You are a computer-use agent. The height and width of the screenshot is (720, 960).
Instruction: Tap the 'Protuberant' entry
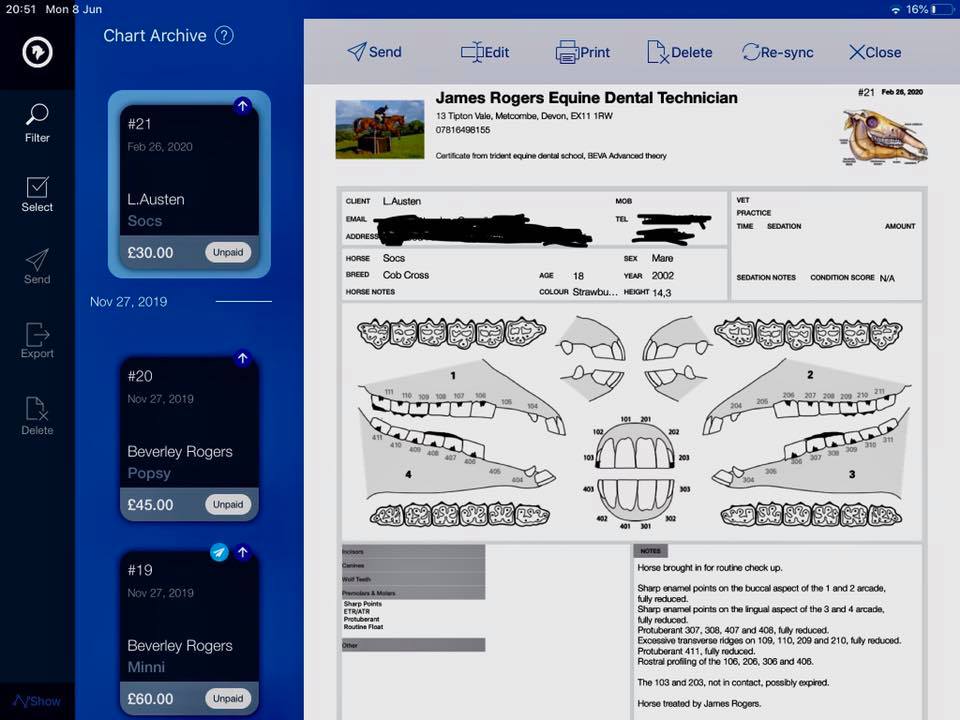click(361, 619)
